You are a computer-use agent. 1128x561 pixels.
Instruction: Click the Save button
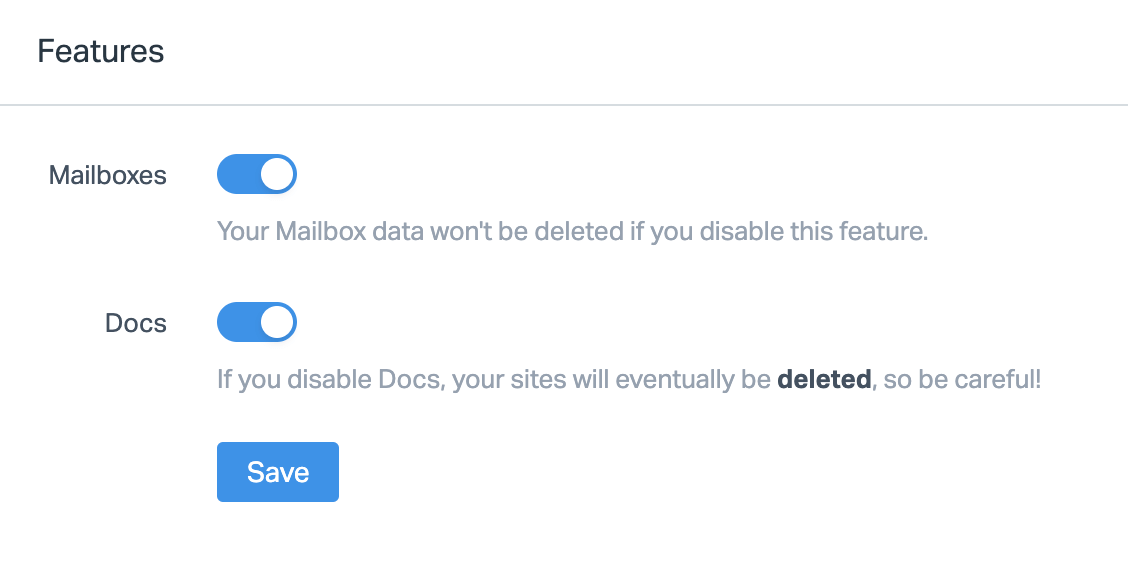pos(277,472)
